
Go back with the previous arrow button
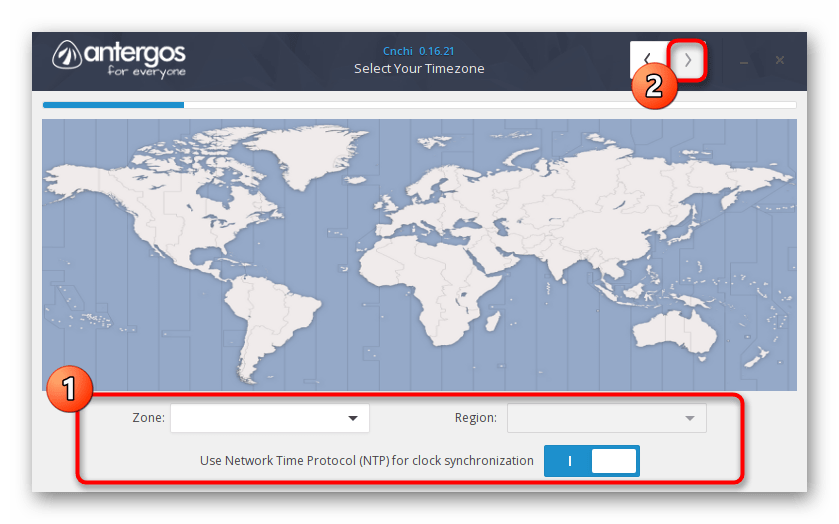click(x=649, y=60)
